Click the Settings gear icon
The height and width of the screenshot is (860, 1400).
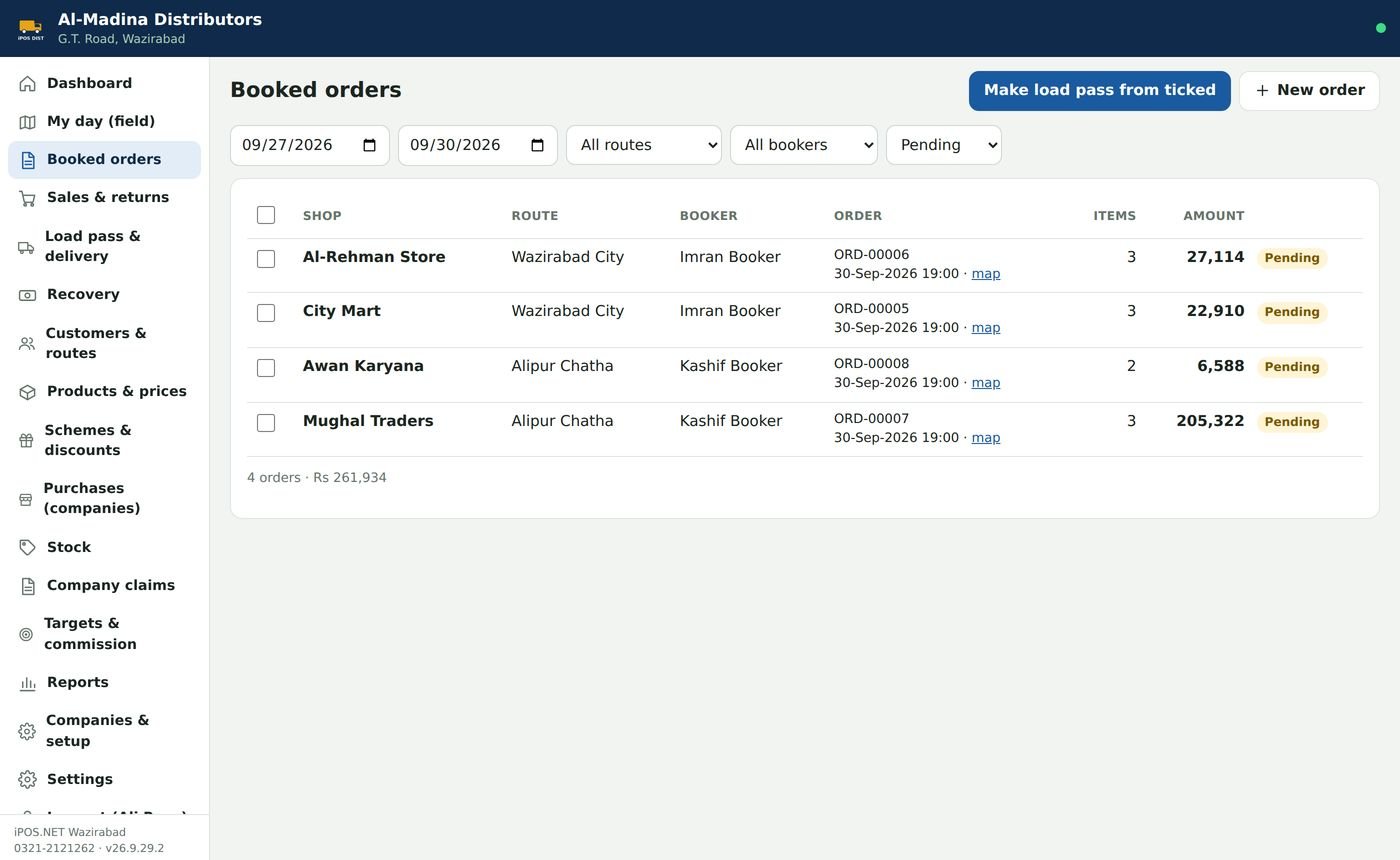tap(27, 779)
